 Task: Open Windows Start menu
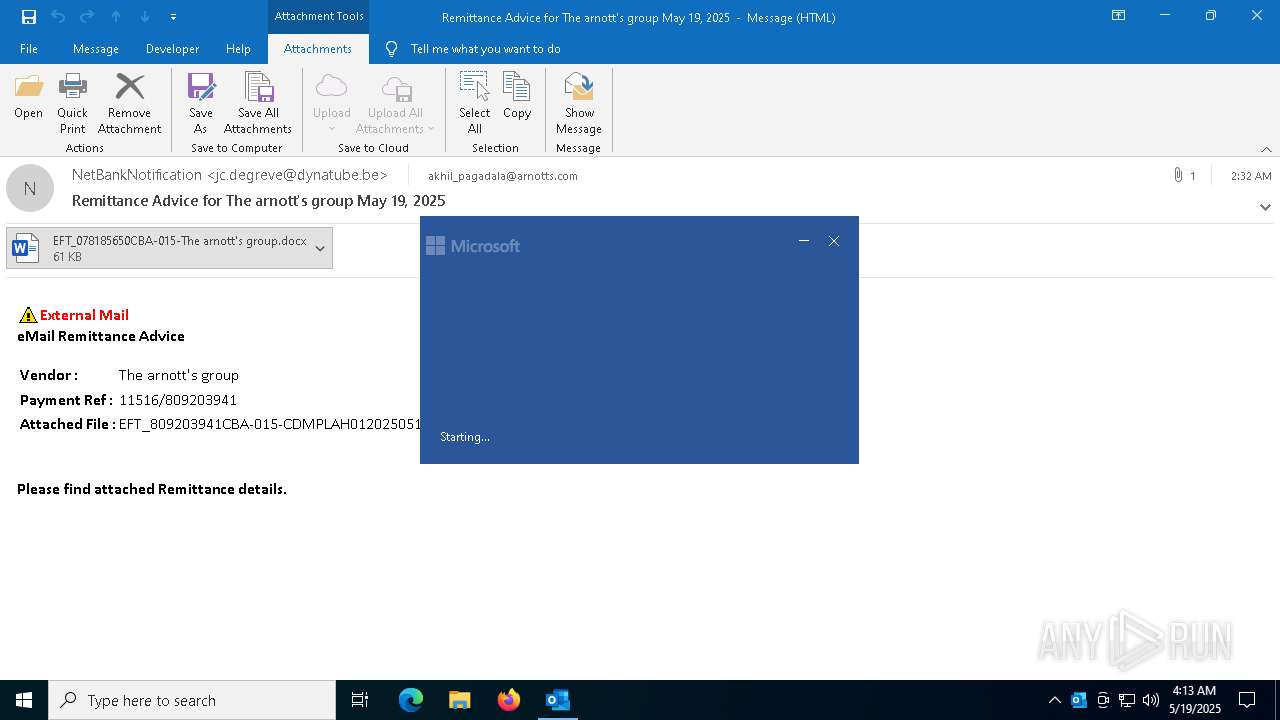(x=24, y=700)
